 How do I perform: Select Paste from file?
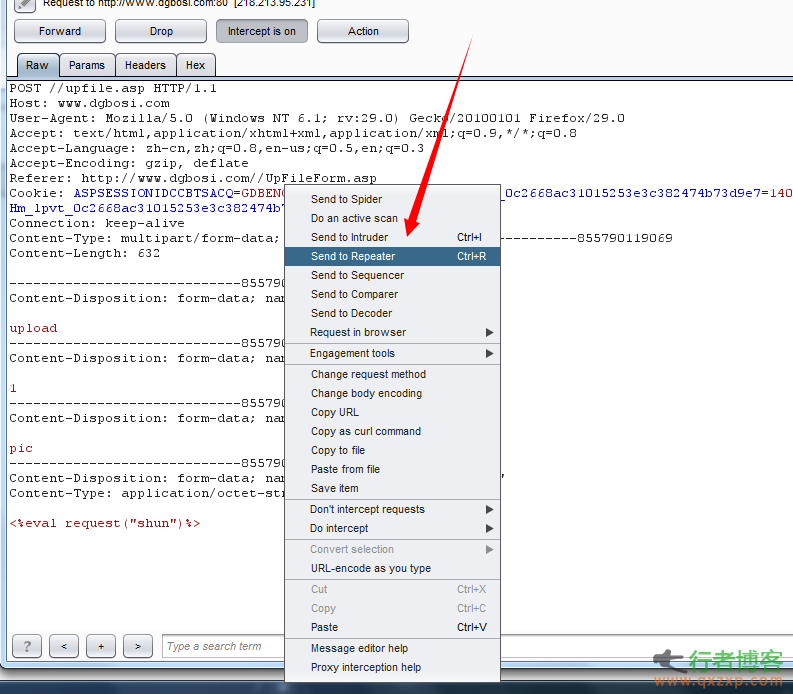[x=392, y=469]
